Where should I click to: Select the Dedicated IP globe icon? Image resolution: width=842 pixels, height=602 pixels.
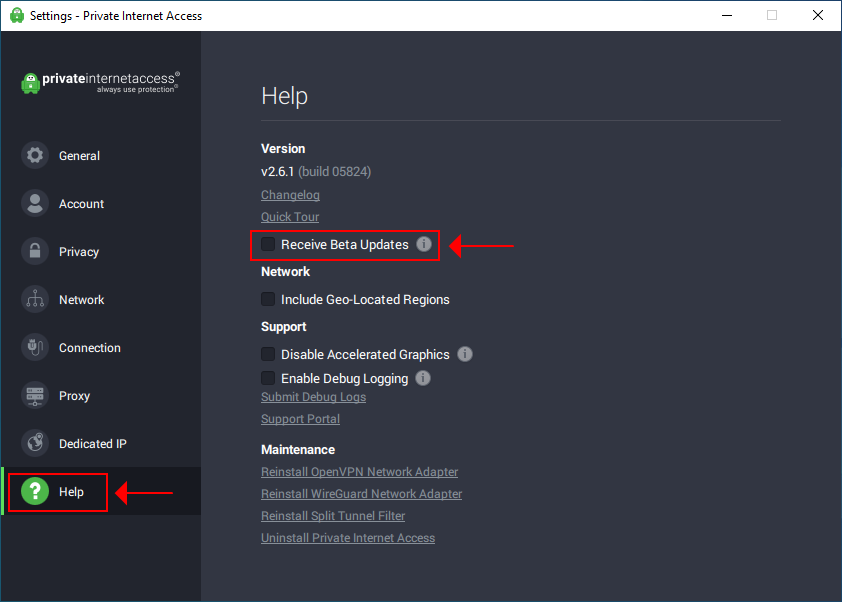(35, 444)
